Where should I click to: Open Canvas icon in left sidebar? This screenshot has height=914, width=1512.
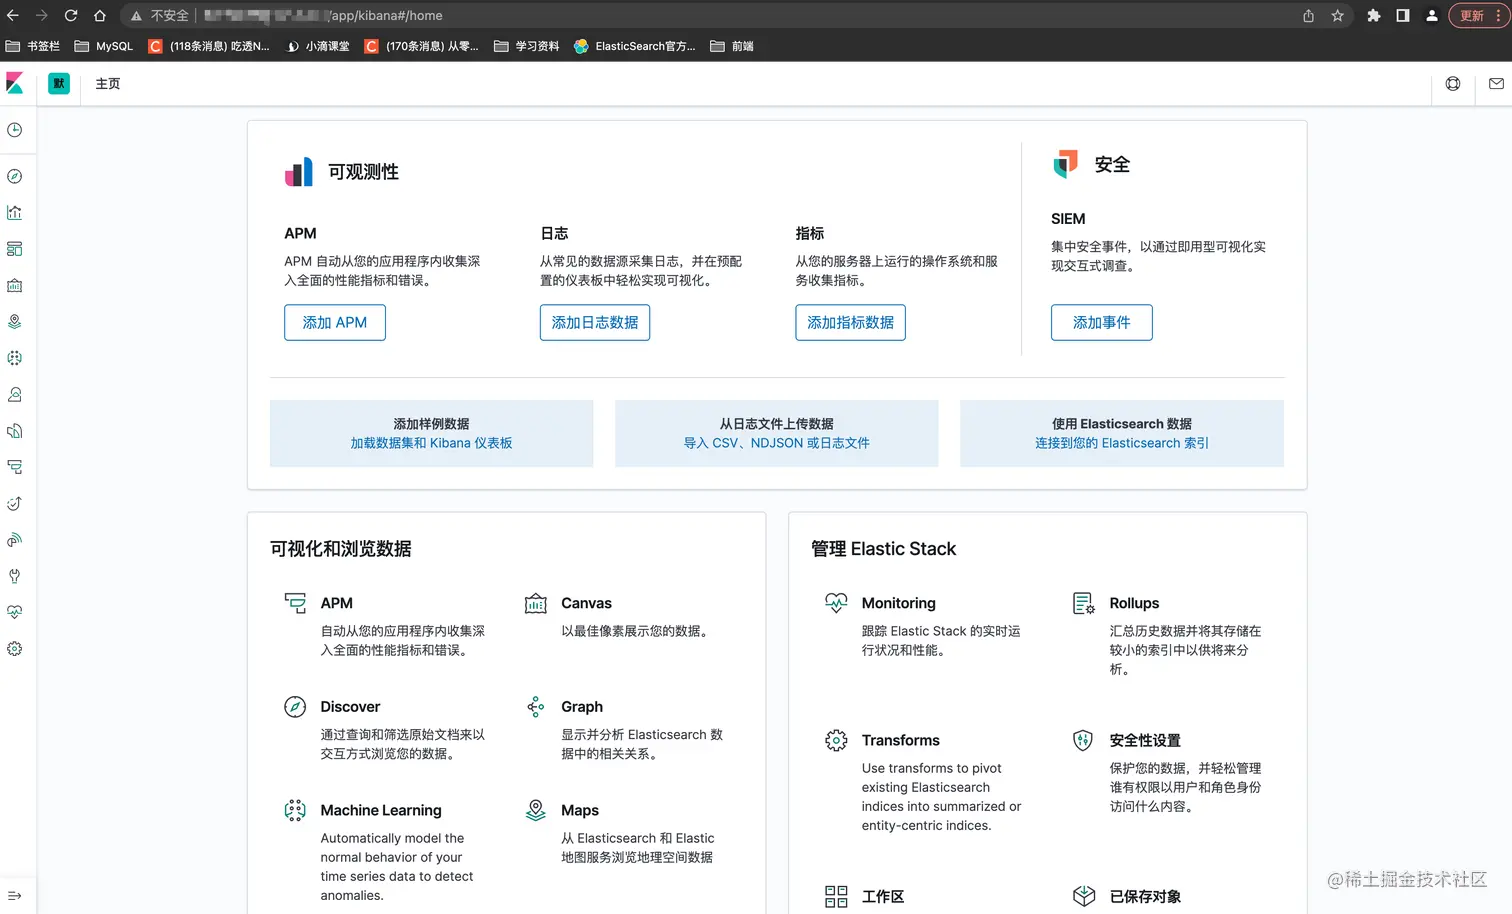(15, 285)
